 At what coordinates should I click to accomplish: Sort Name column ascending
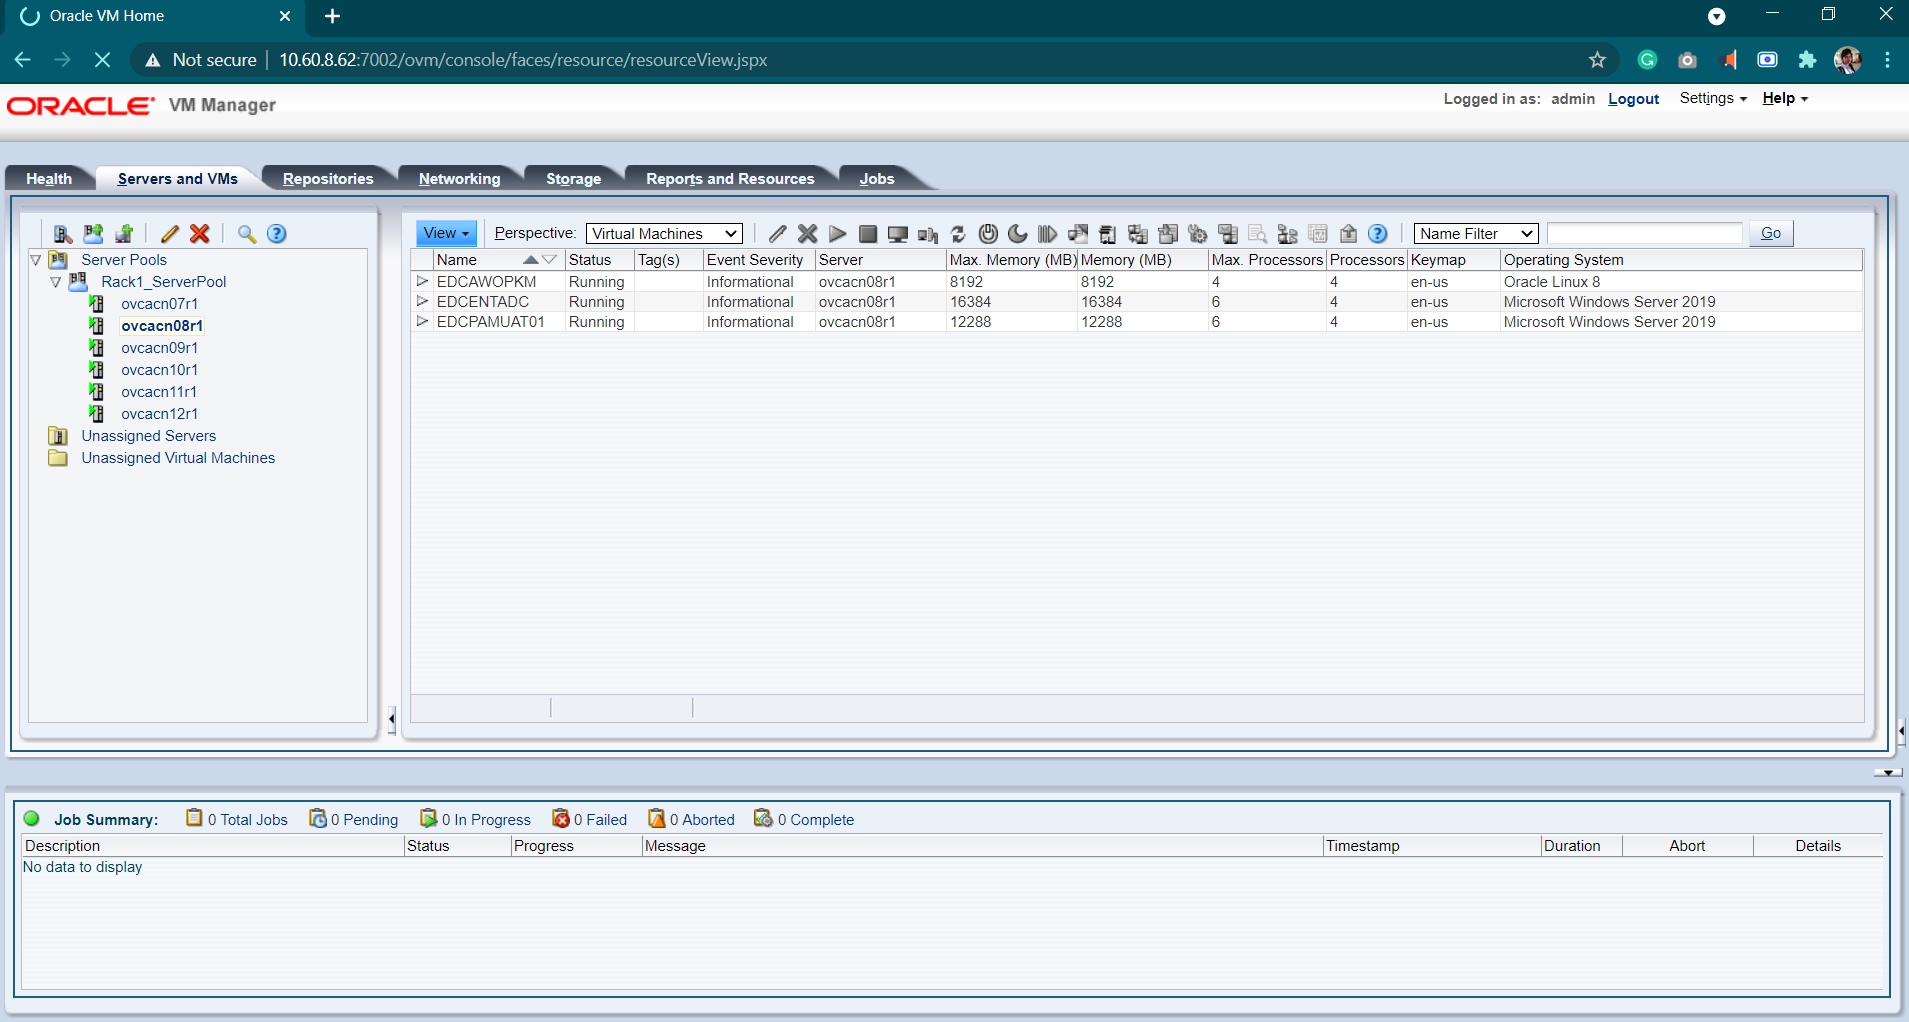(x=531, y=260)
